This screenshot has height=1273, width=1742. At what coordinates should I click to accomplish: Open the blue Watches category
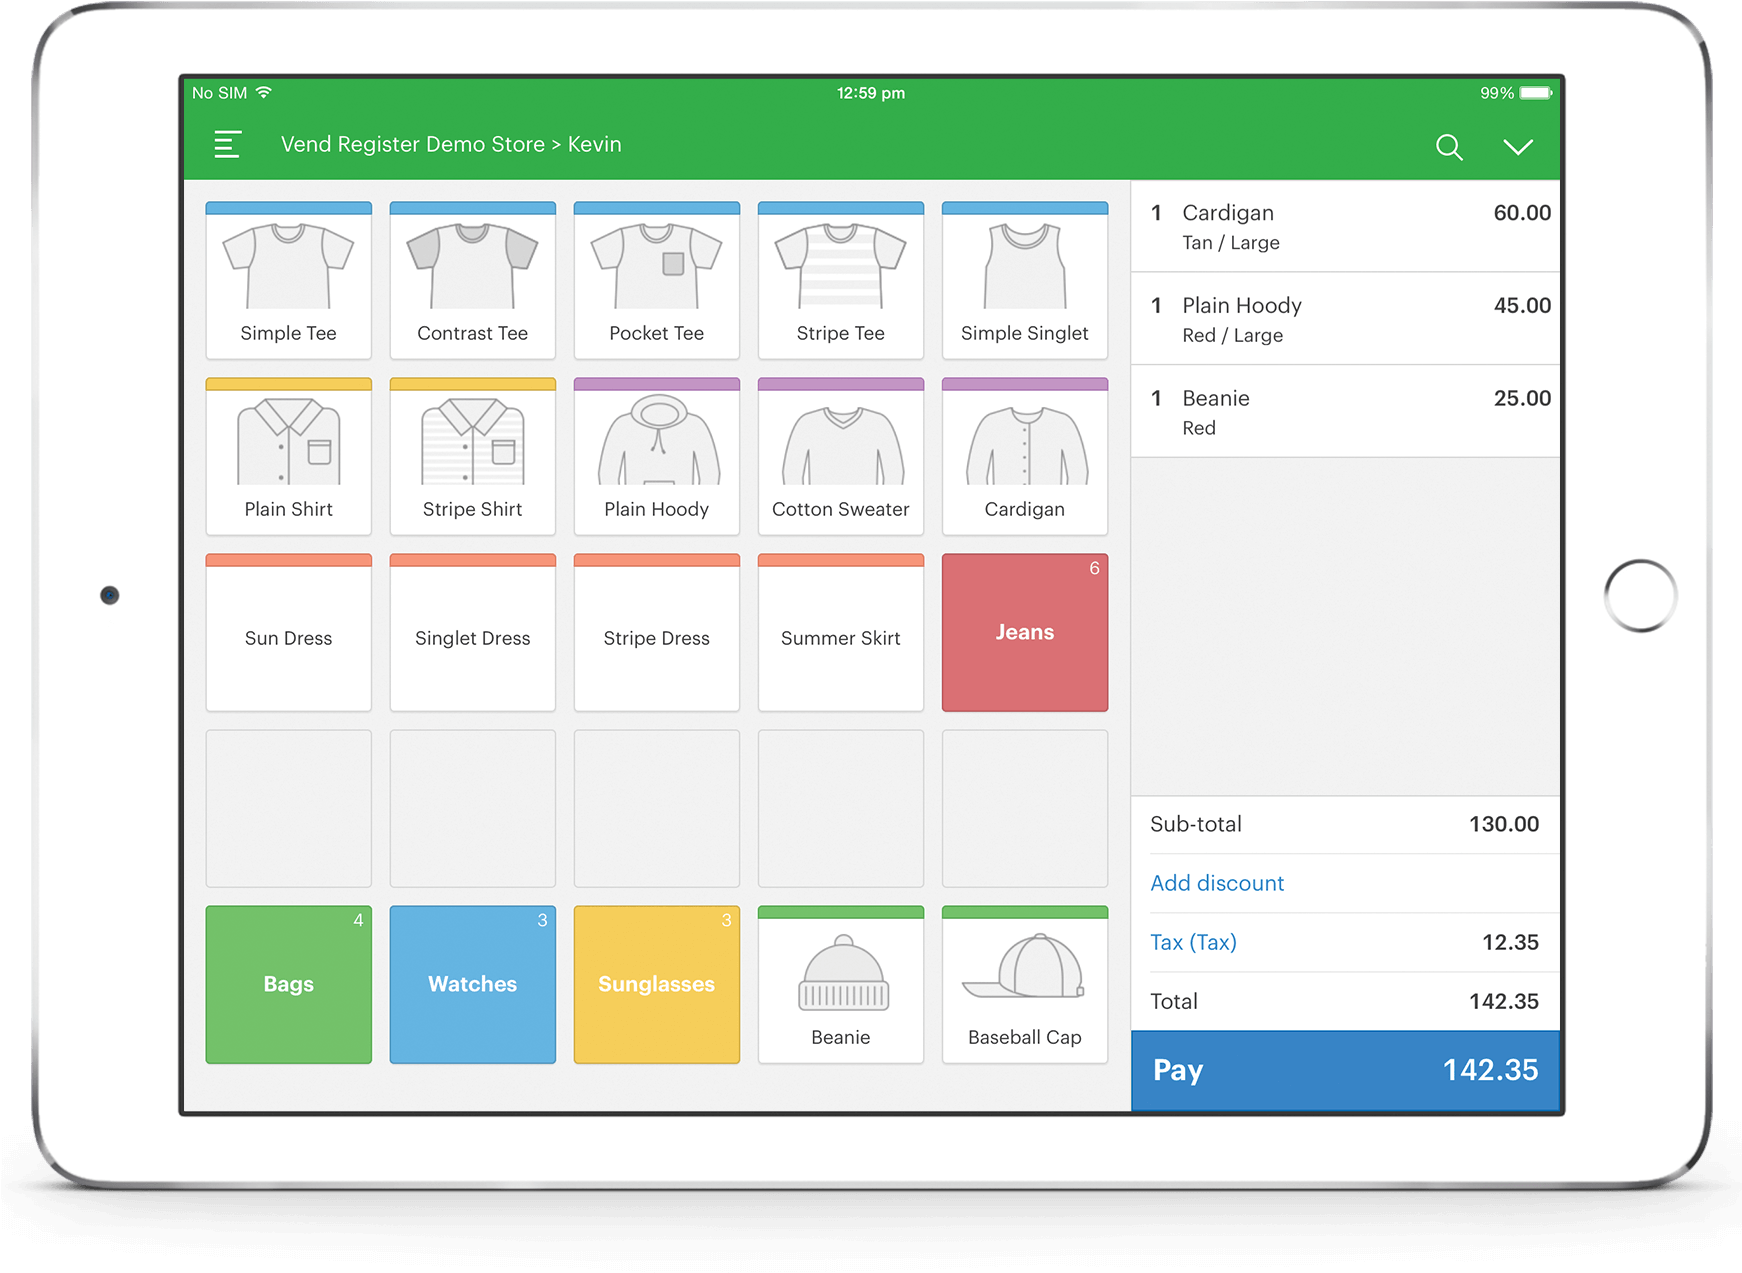coord(472,985)
